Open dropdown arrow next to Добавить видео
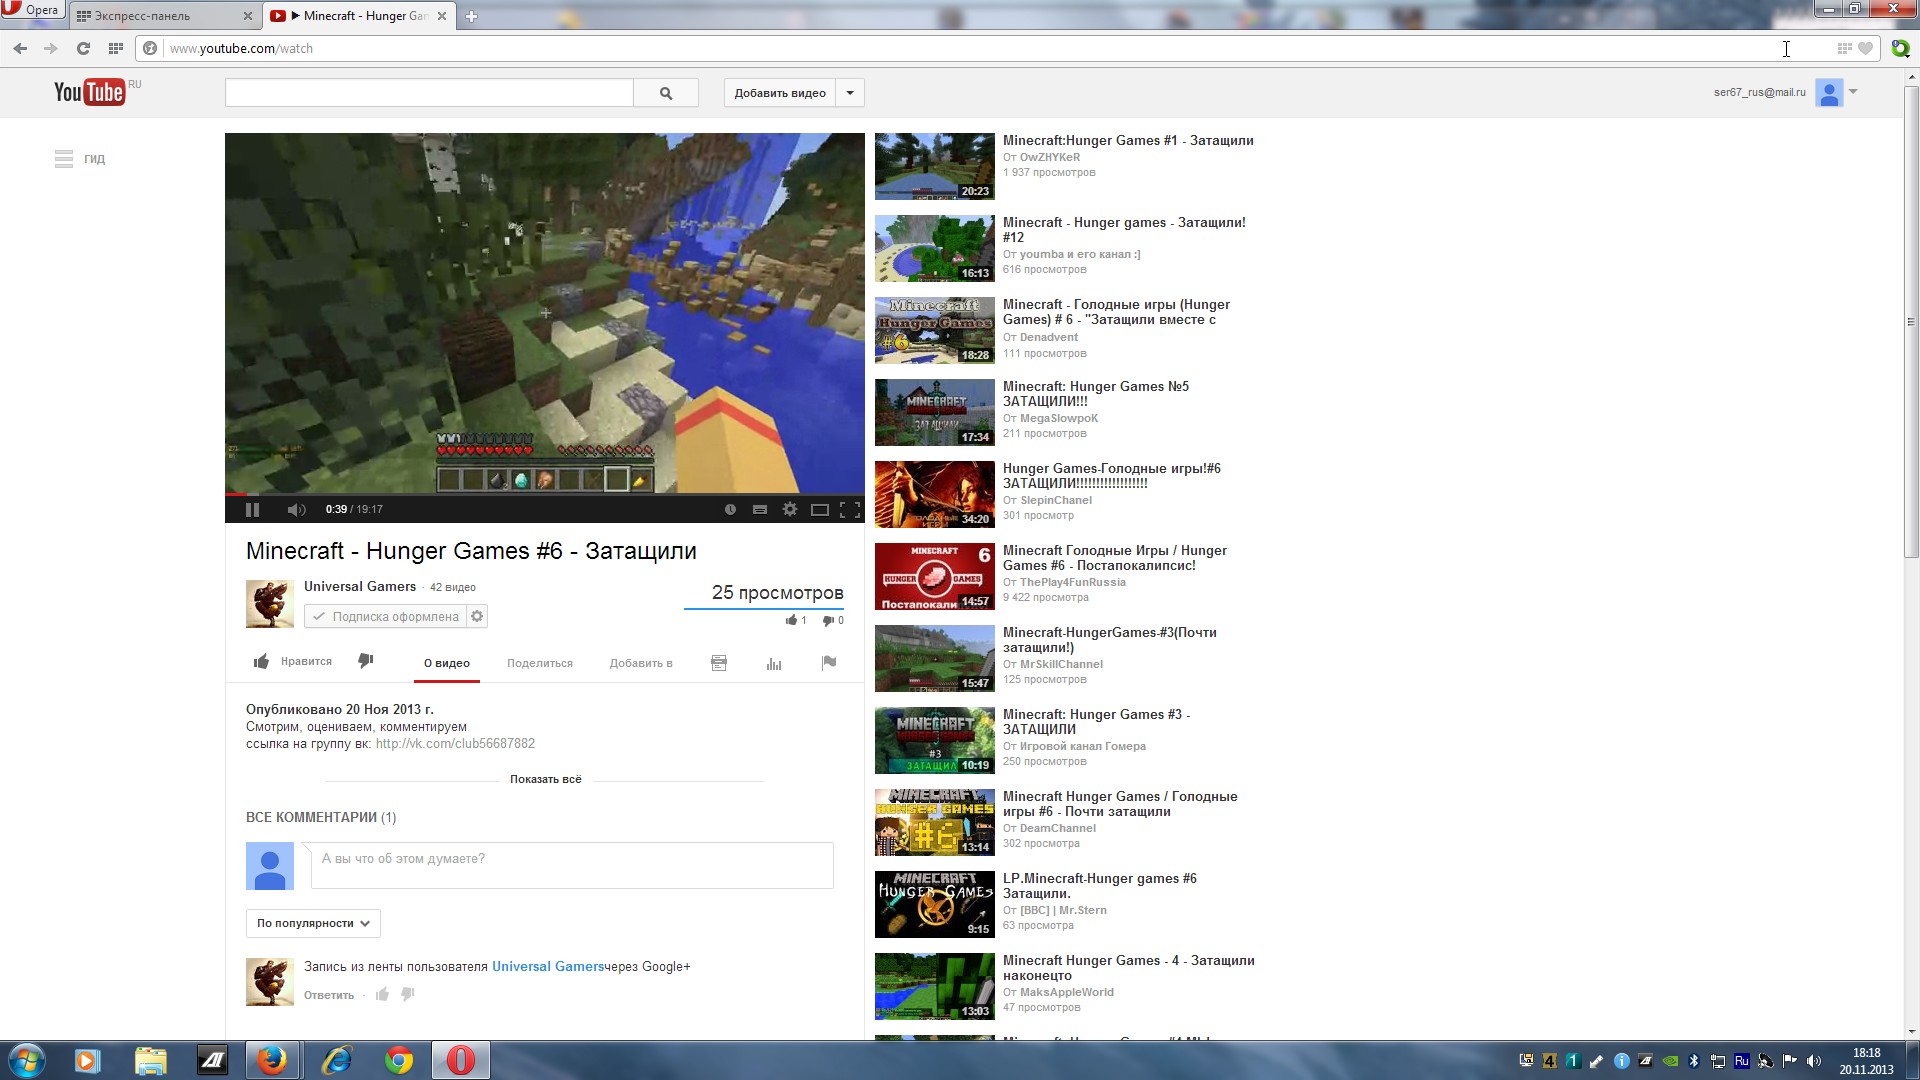Screen dimensions: 1920x1080 (850, 93)
